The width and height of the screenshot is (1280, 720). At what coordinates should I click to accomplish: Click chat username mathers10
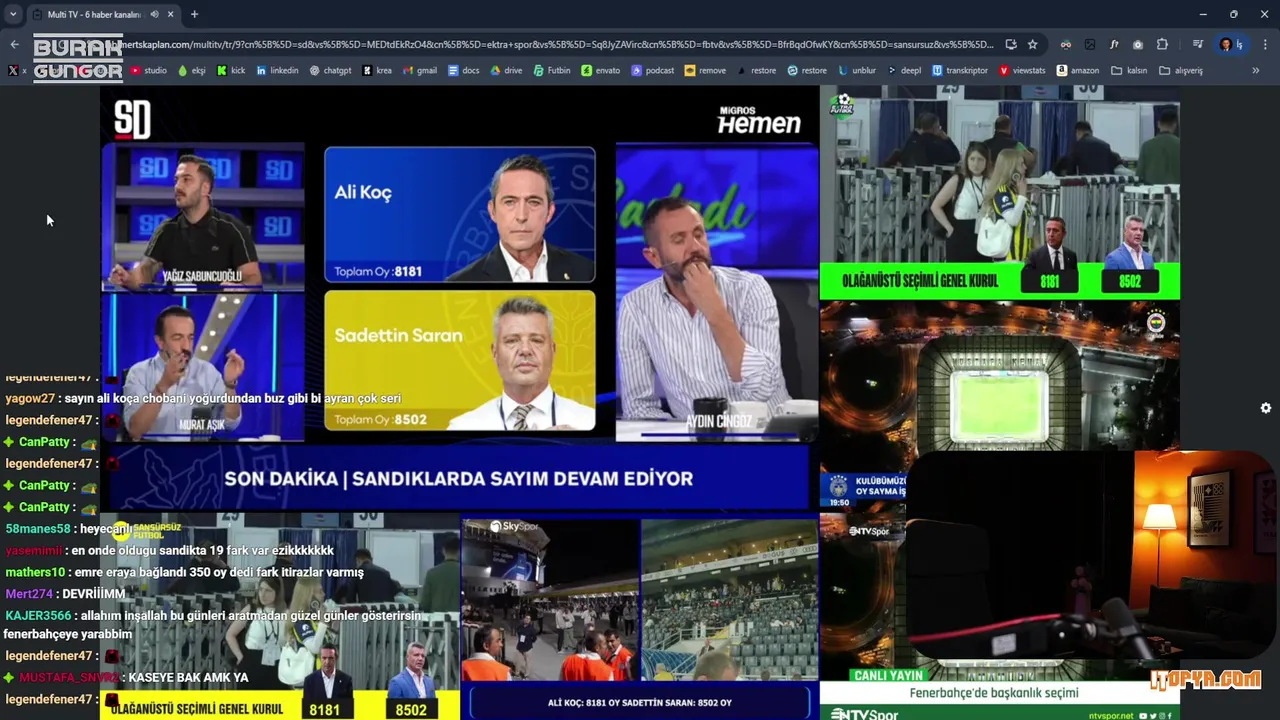tap(35, 572)
